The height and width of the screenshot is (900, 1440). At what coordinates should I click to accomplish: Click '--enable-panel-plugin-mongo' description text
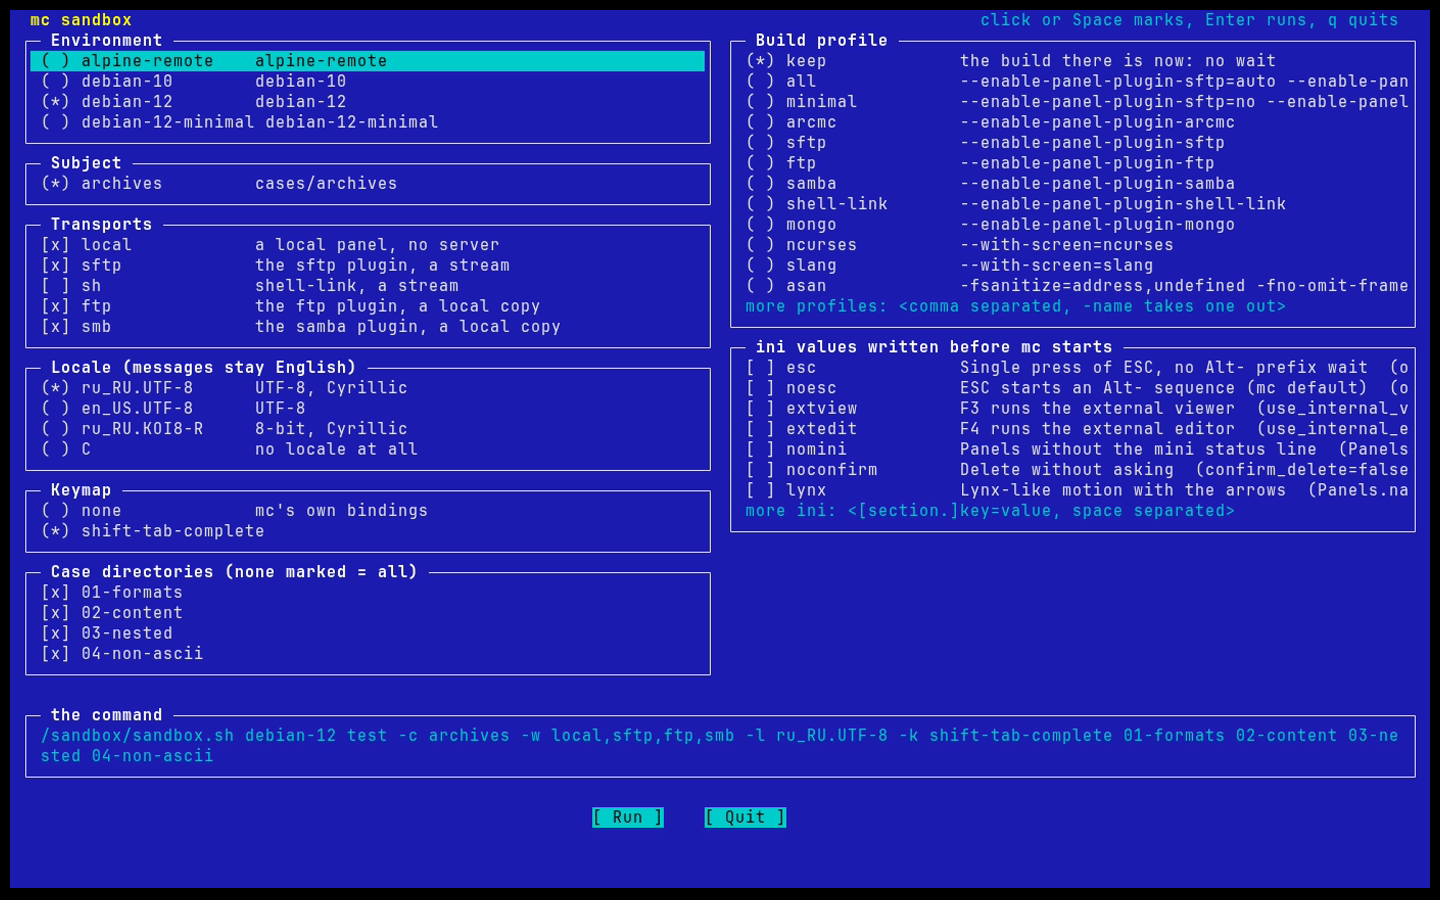1098,225
